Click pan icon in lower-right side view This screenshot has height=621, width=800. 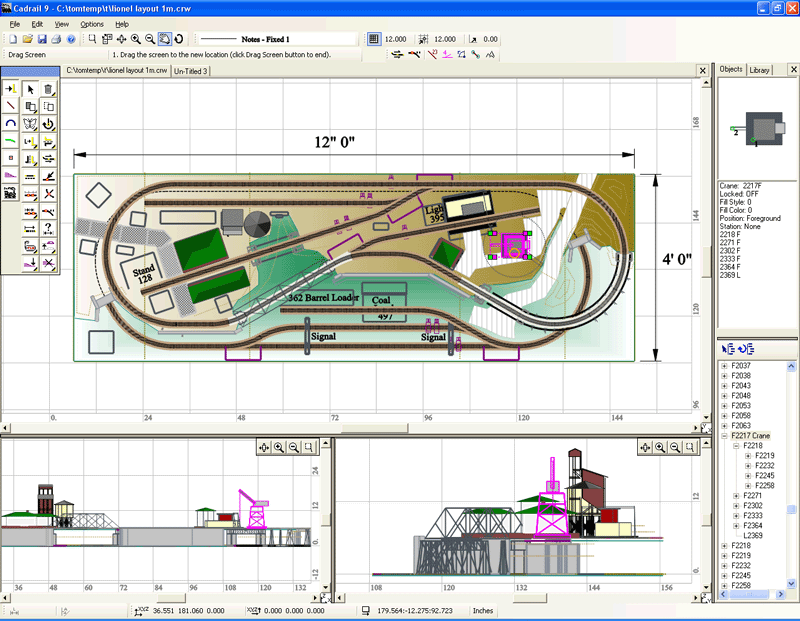645,448
